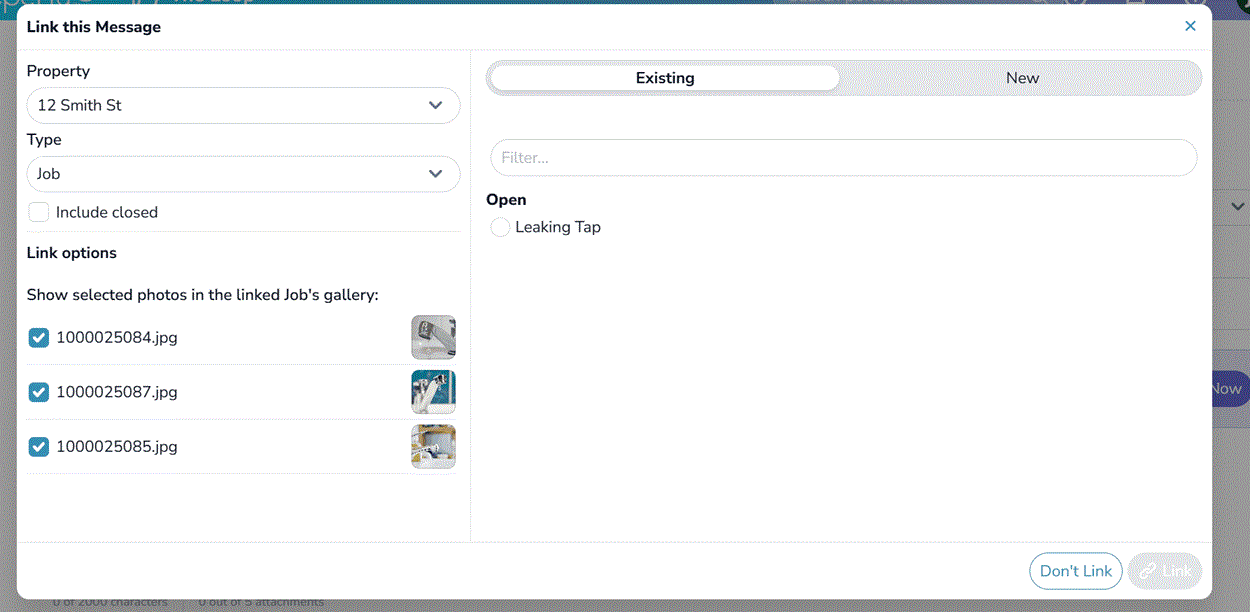Click the chevron on the Property dropdown

coord(436,105)
